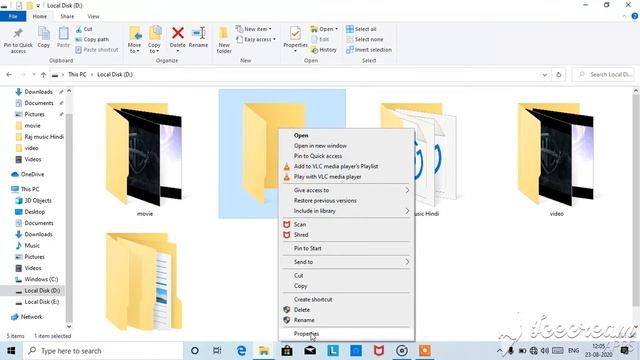
Task: Click Pin to Quick access ribbon icon
Action: [x=18, y=40]
